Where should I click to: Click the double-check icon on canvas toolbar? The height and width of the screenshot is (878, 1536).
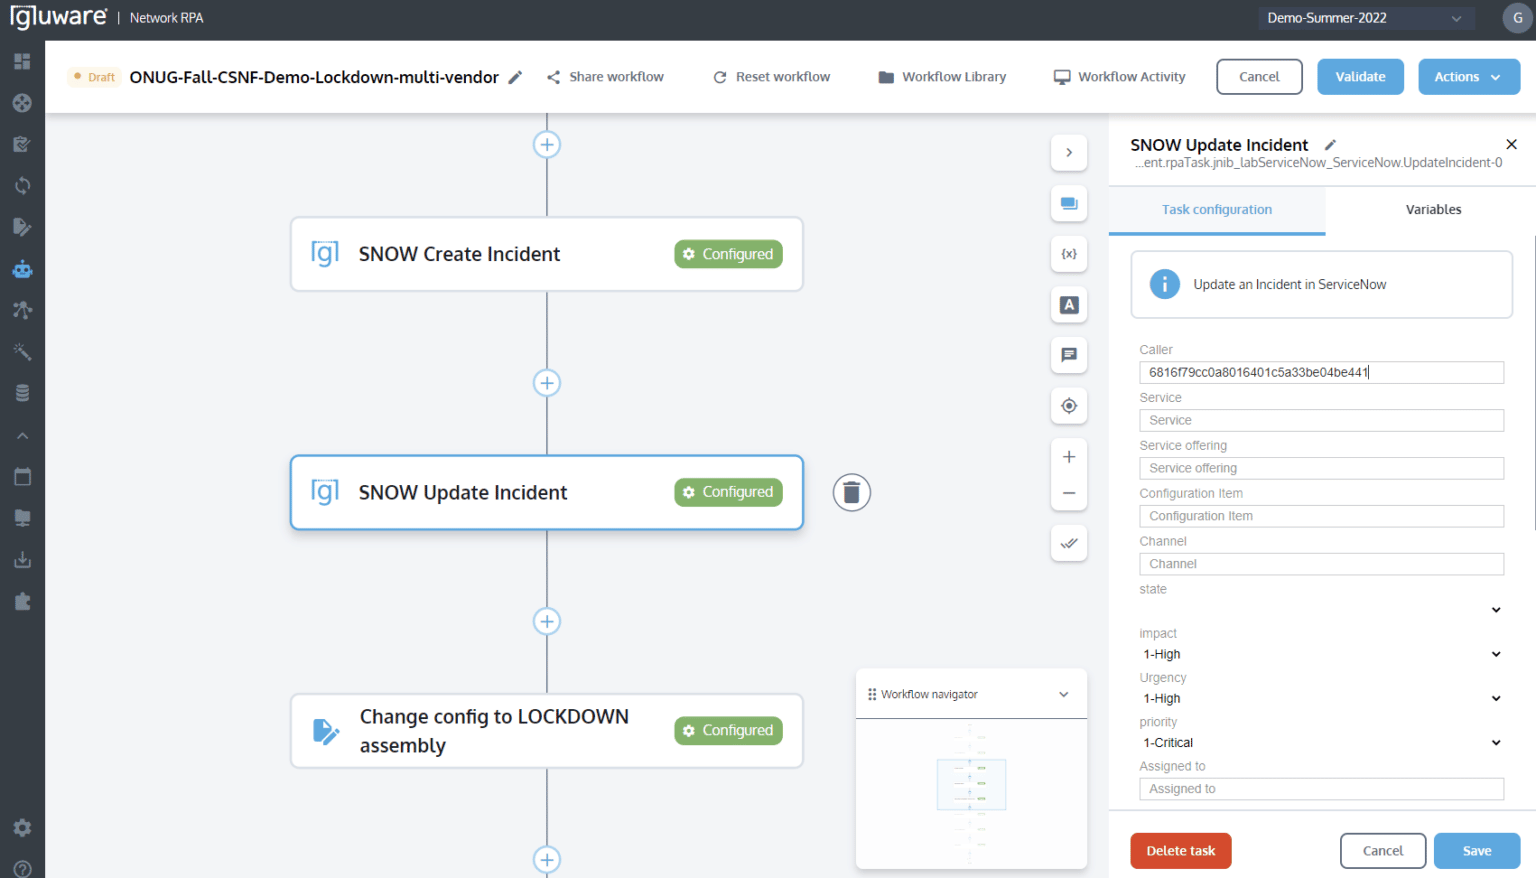tap(1068, 543)
